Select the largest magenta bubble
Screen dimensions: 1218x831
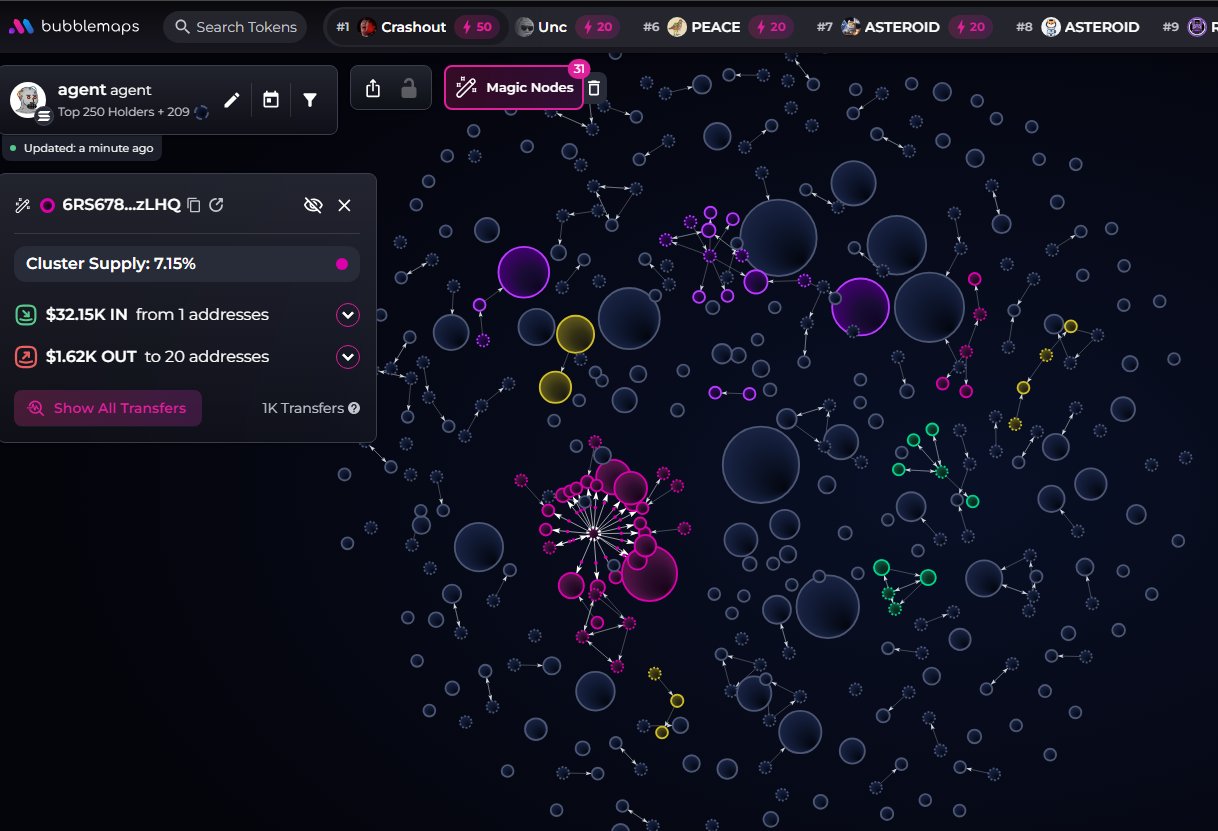[x=650, y=573]
